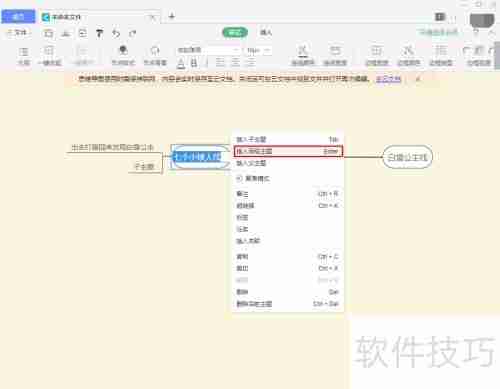Open the border color tool in ribbon

click(408, 56)
